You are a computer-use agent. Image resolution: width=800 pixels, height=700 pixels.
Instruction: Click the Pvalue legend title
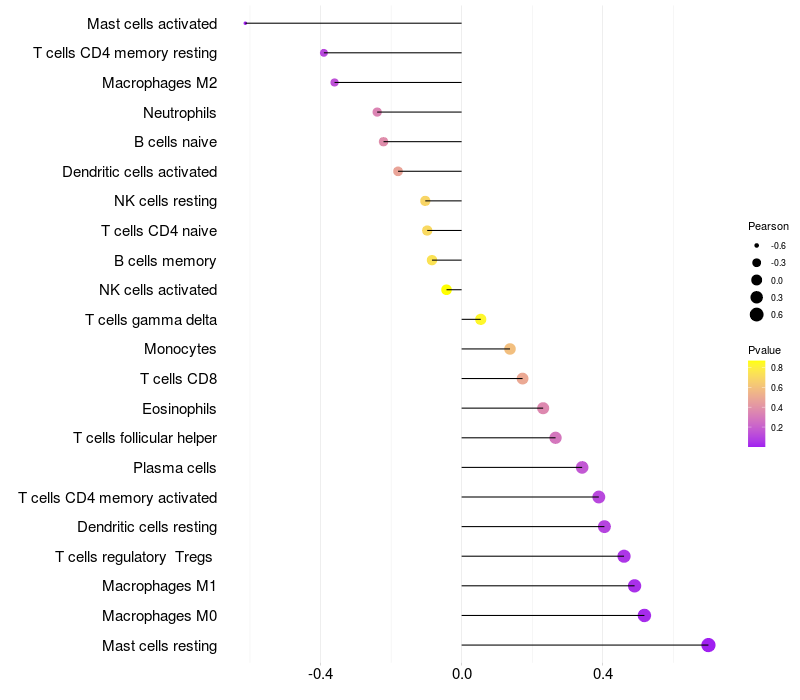764,350
